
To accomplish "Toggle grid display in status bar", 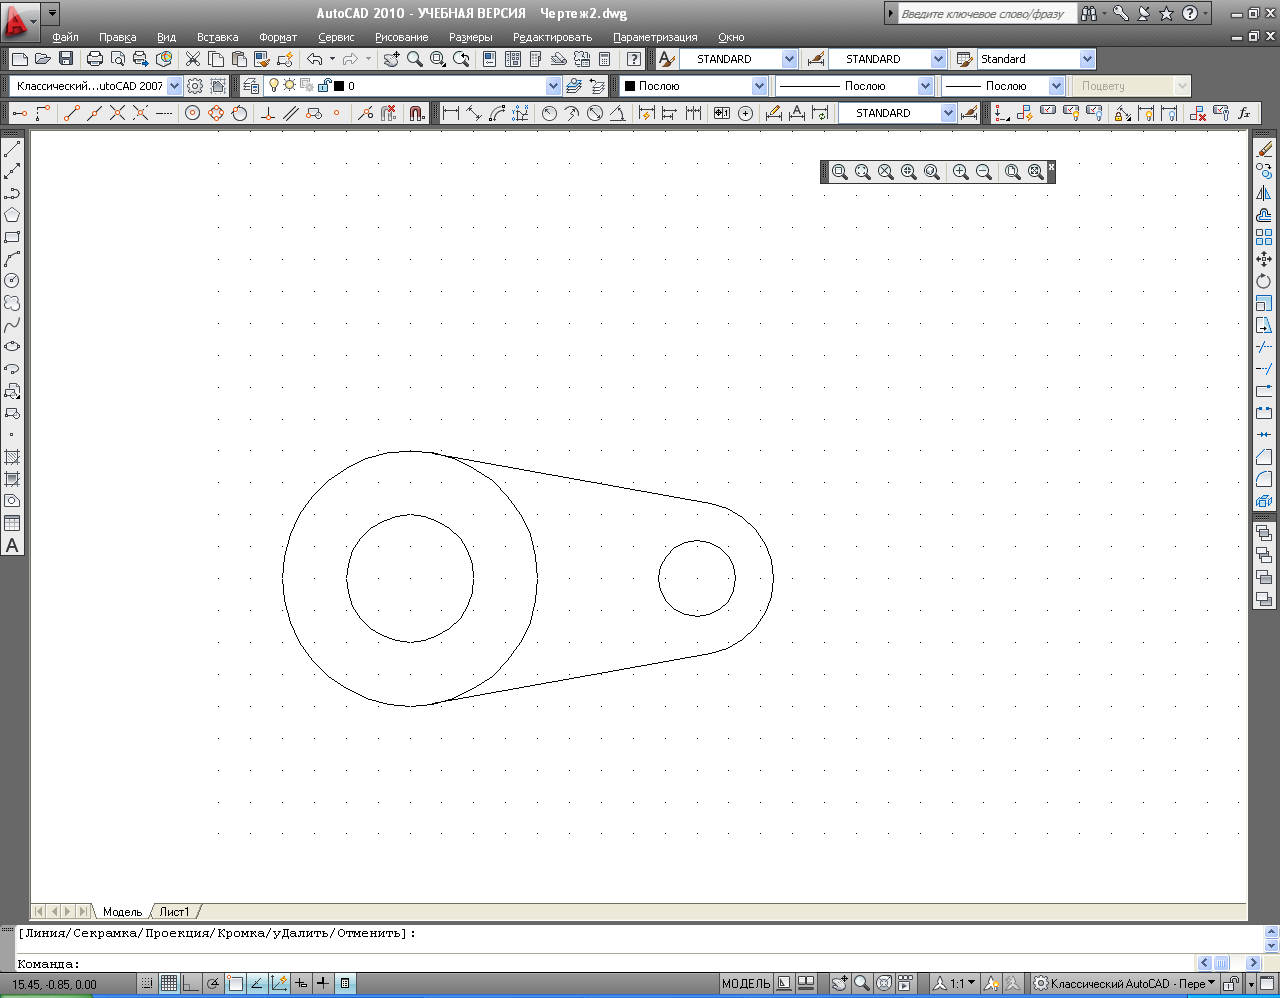I will [169, 984].
